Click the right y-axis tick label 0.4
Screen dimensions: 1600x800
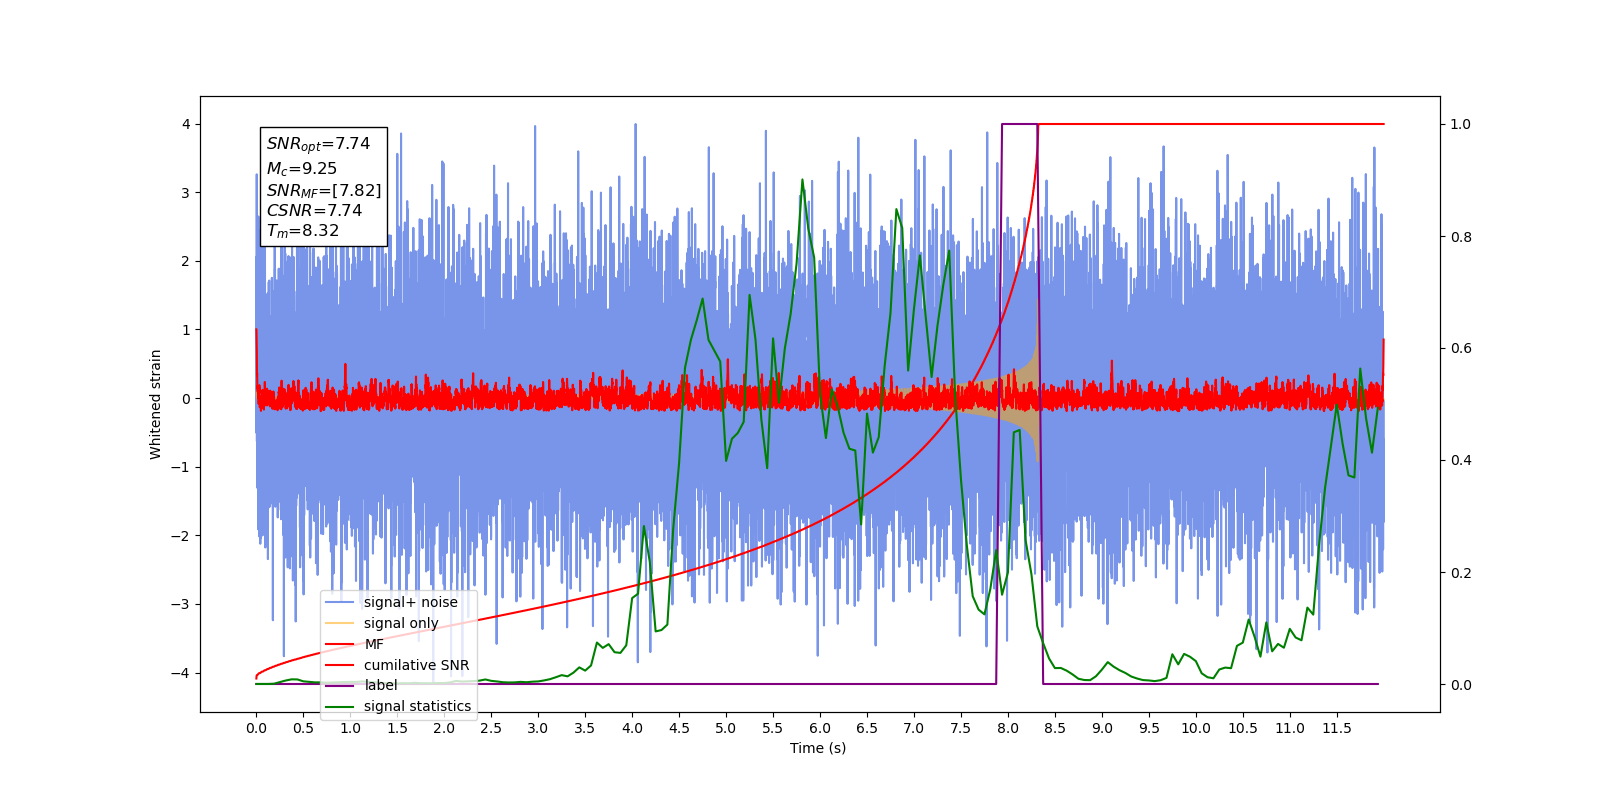pyautogui.click(x=1461, y=460)
